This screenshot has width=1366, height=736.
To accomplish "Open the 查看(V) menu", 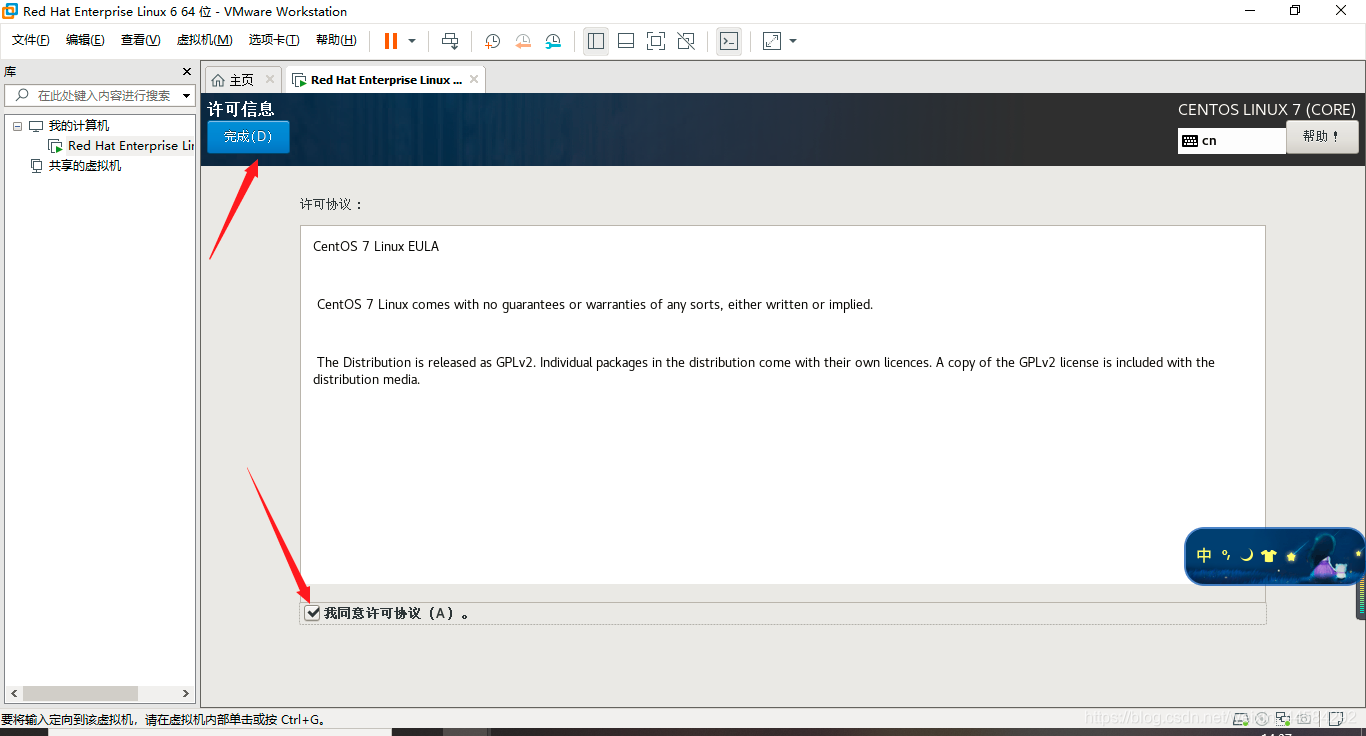I will (x=140, y=40).
